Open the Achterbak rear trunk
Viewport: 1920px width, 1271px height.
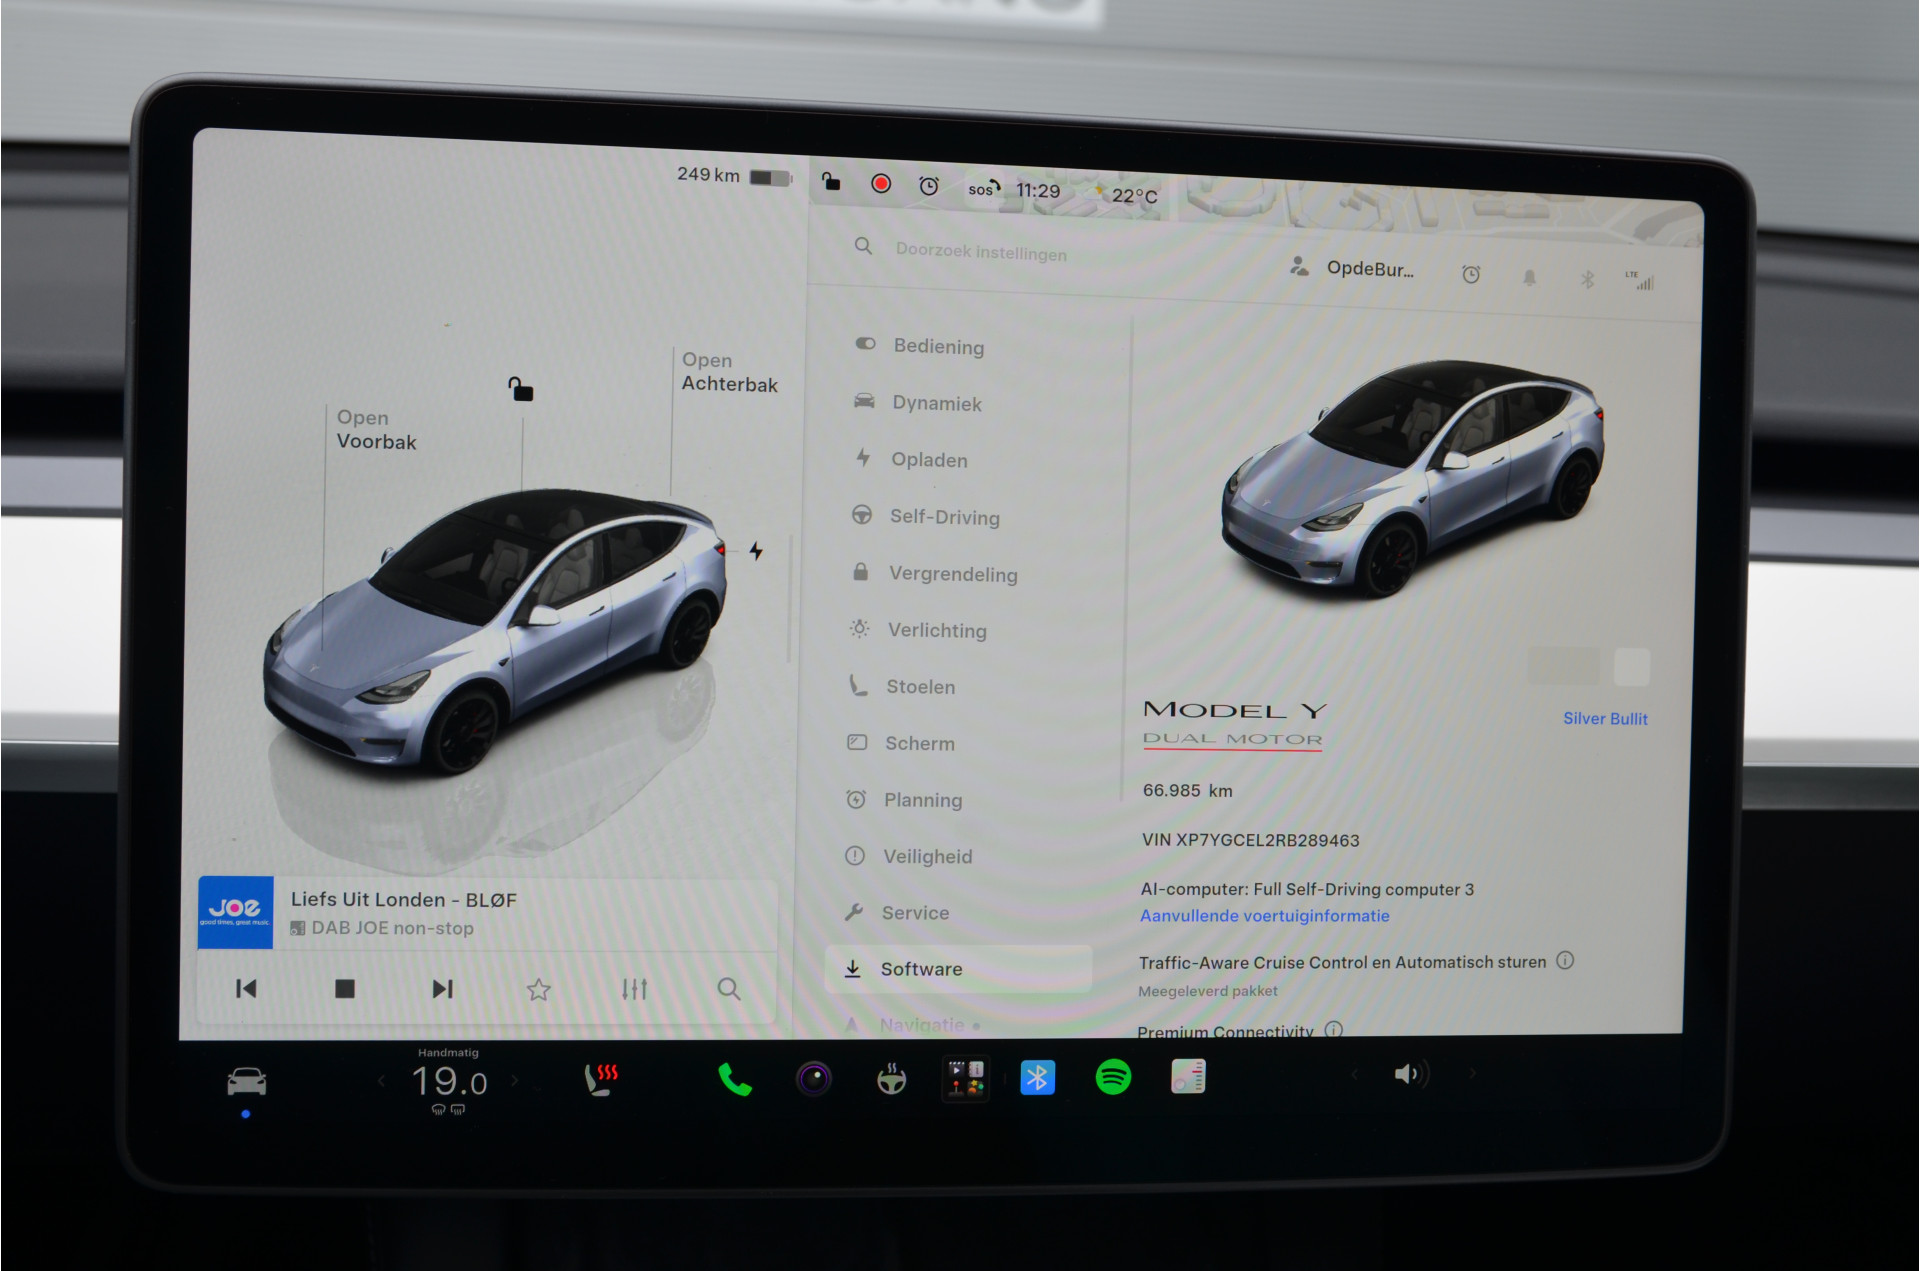tap(729, 372)
